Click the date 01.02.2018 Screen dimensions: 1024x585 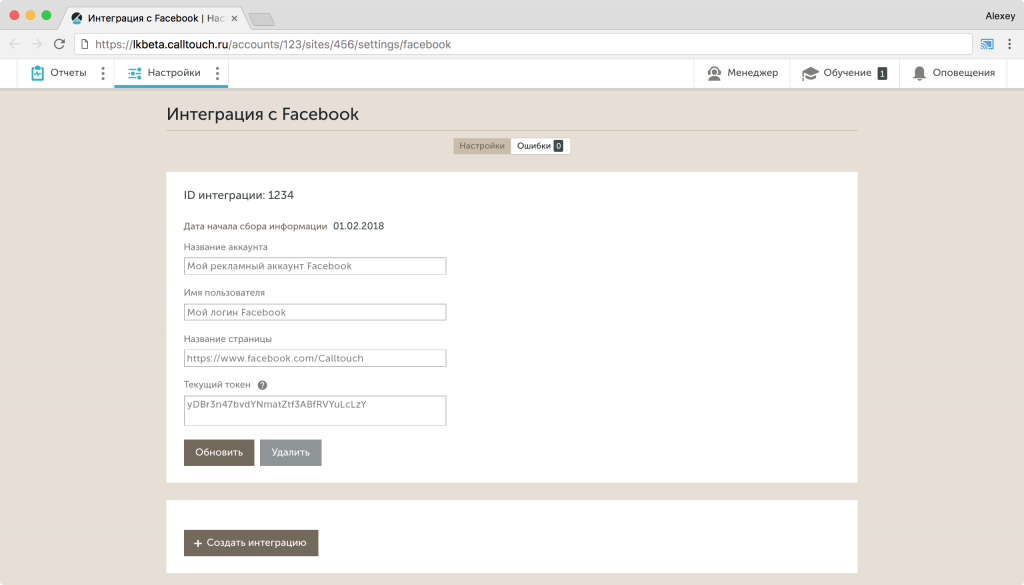point(359,227)
